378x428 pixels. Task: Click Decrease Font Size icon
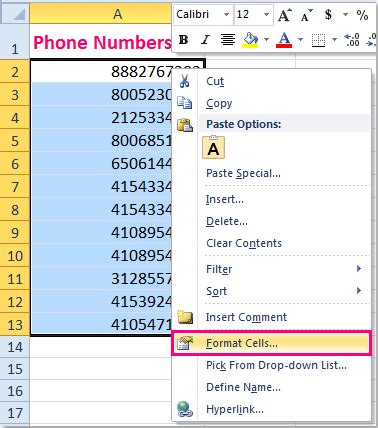306,15
